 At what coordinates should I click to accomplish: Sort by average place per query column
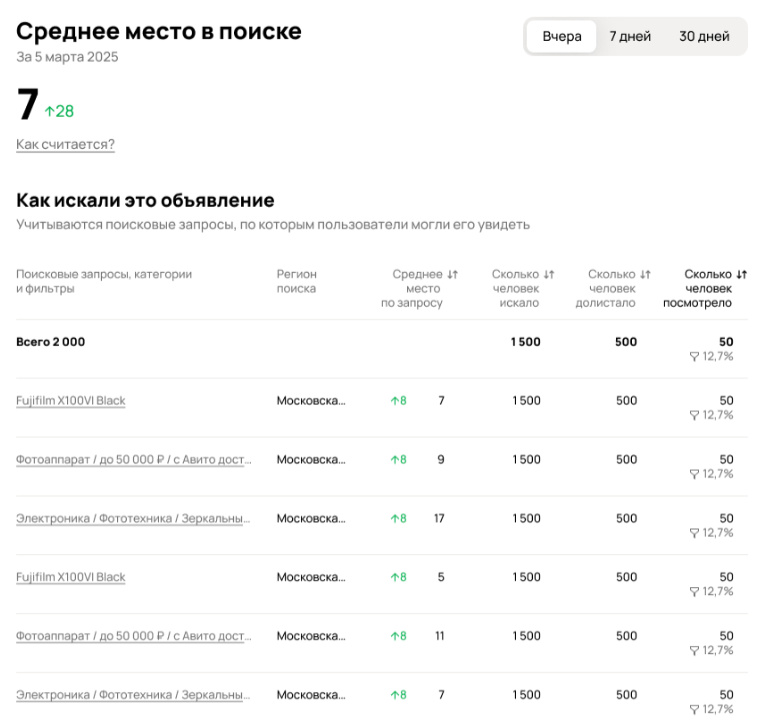coord(452,274)
